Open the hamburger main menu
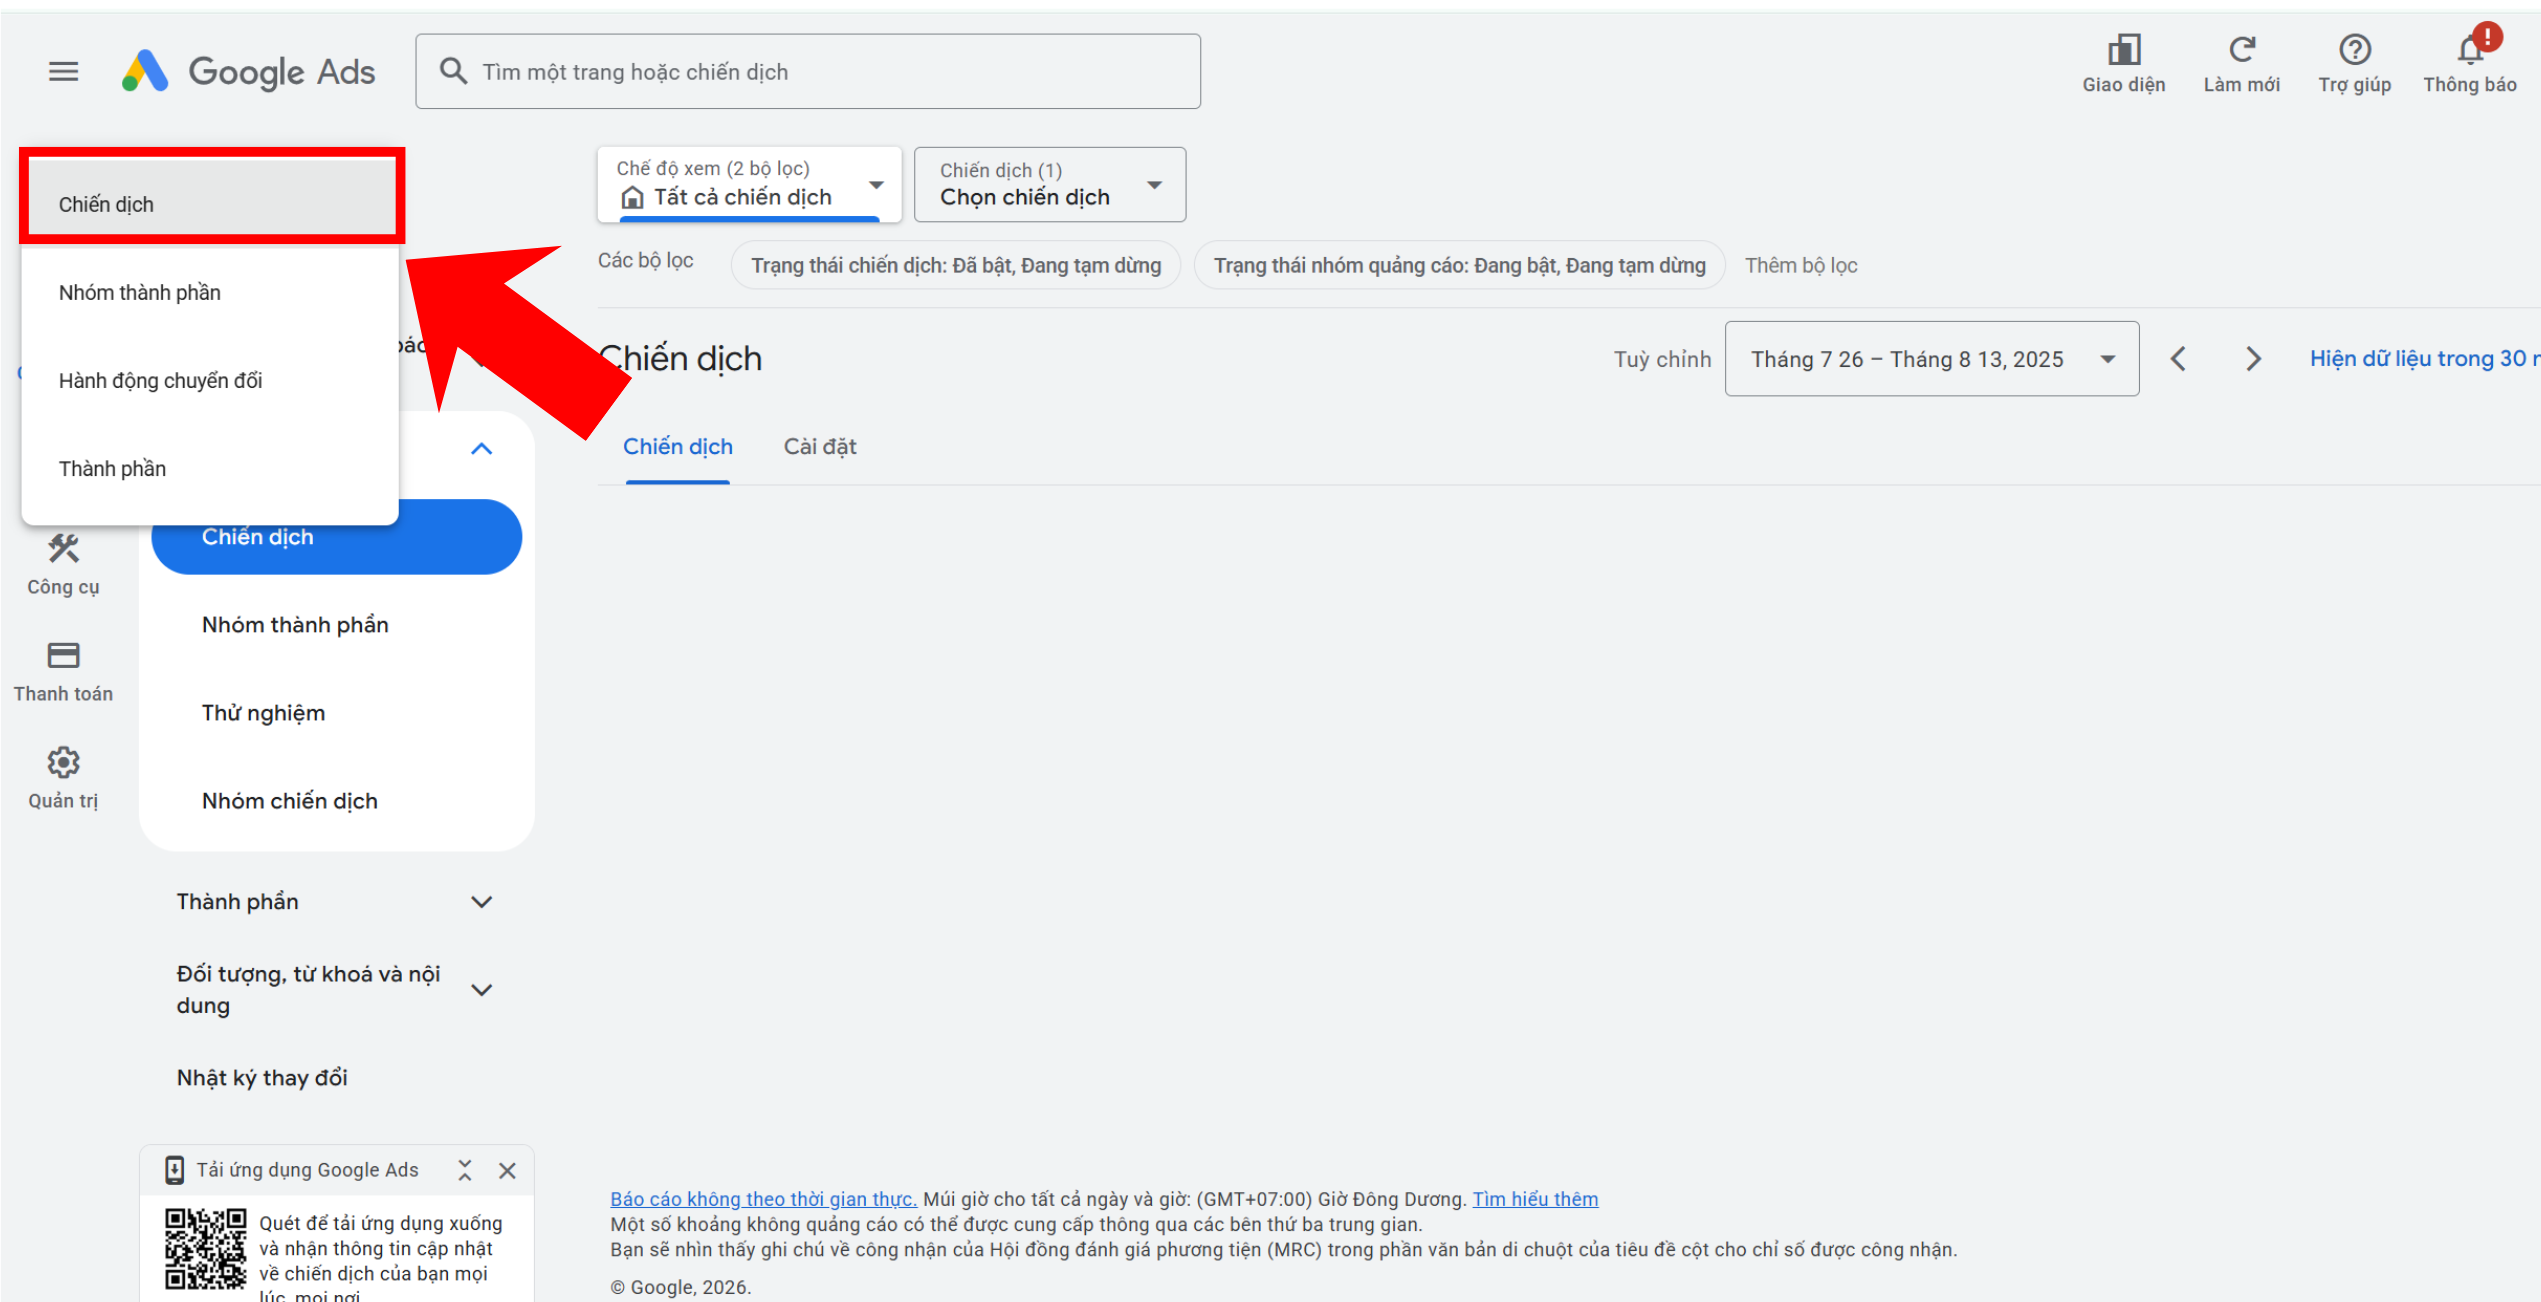Image resolution: width=2541 pixels, height=1302 pixels. (63, 71)
